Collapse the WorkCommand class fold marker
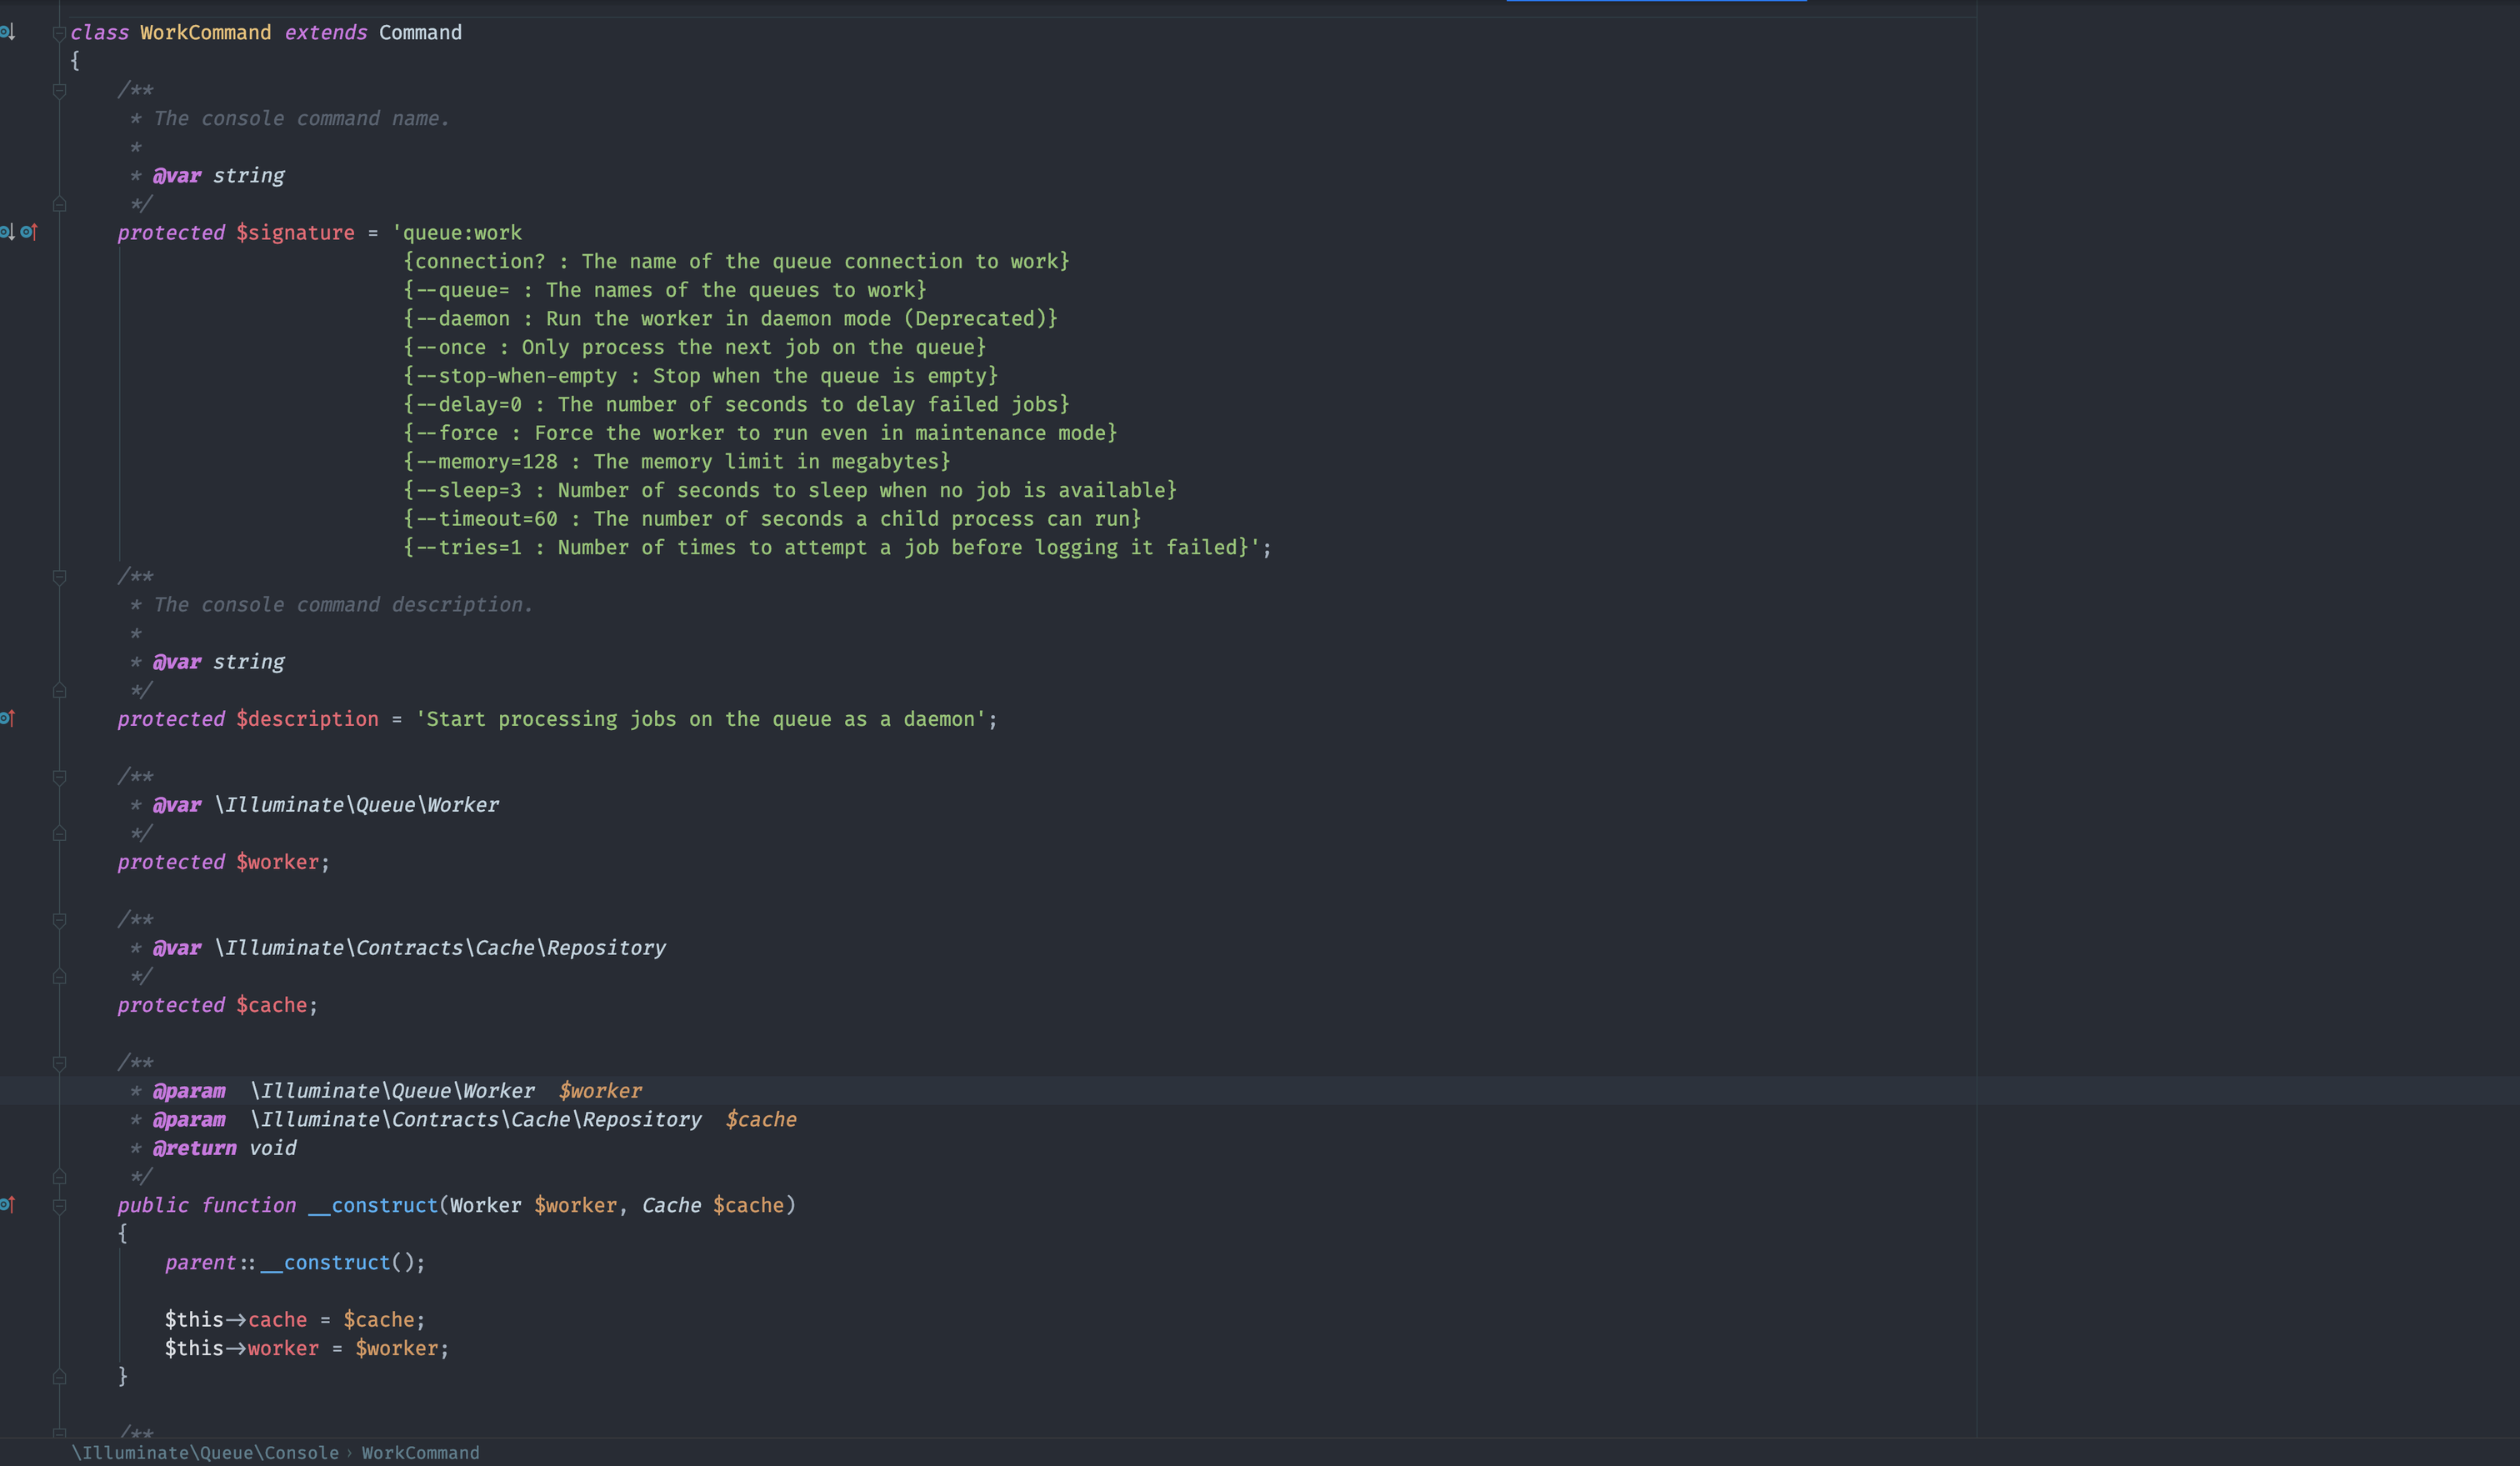This screenshot has width=2520, height=1466. pyautogui.click(x=59, y=33)
